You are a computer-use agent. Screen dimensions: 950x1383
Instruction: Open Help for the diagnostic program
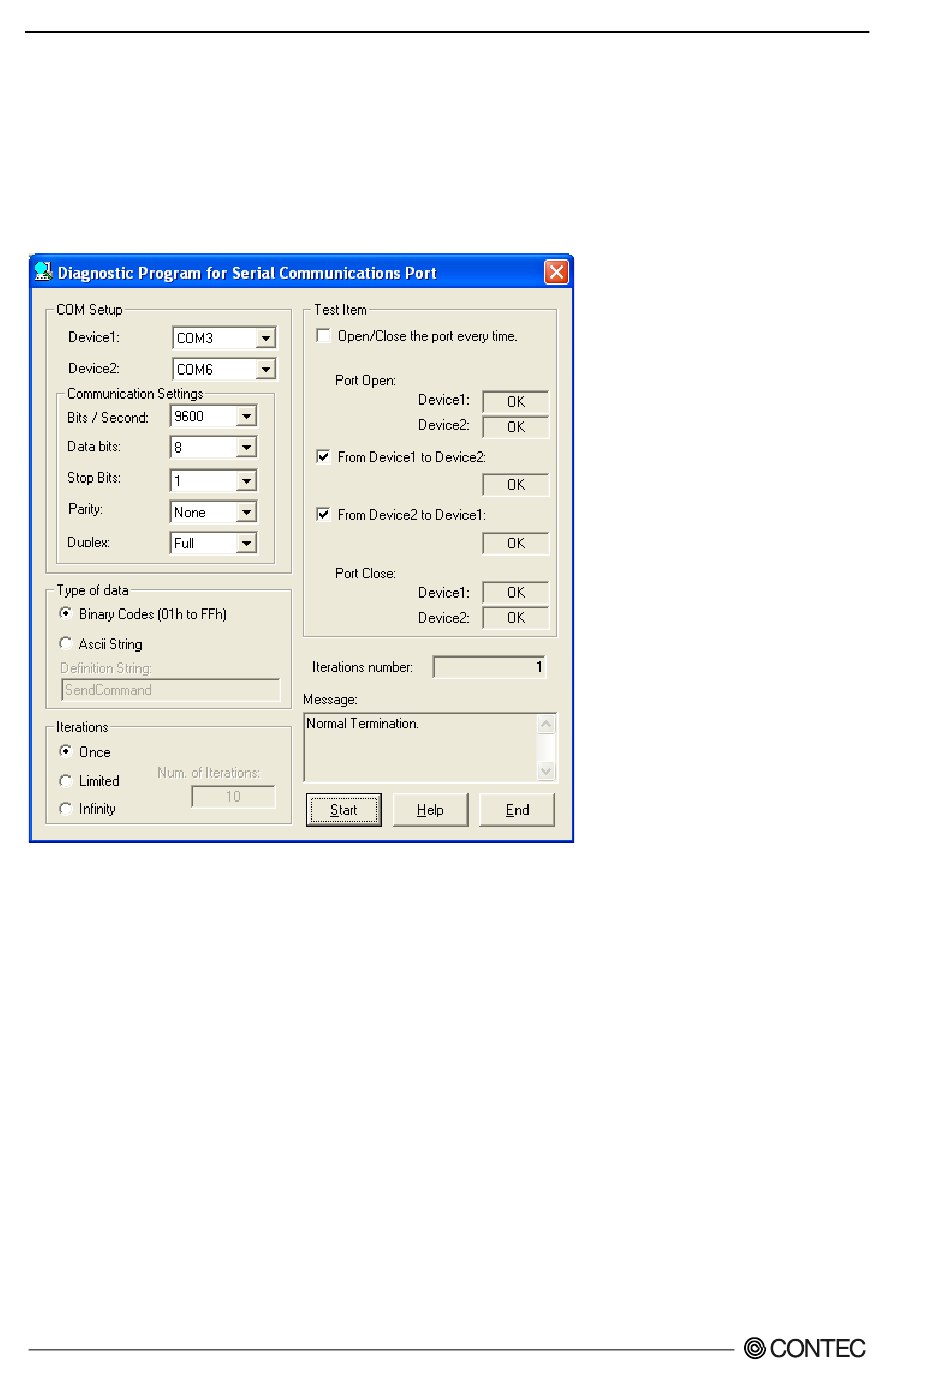pos(430,810)
